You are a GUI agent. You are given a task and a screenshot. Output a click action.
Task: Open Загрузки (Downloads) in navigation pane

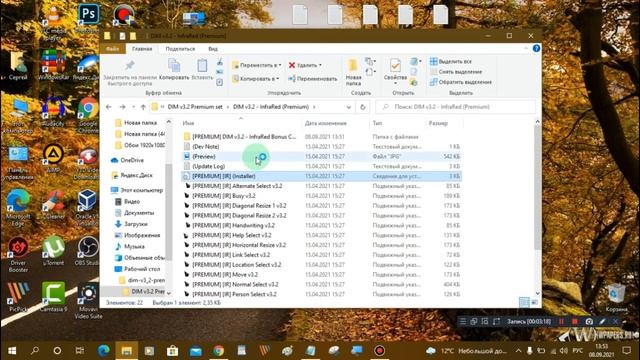pos(131,224)
